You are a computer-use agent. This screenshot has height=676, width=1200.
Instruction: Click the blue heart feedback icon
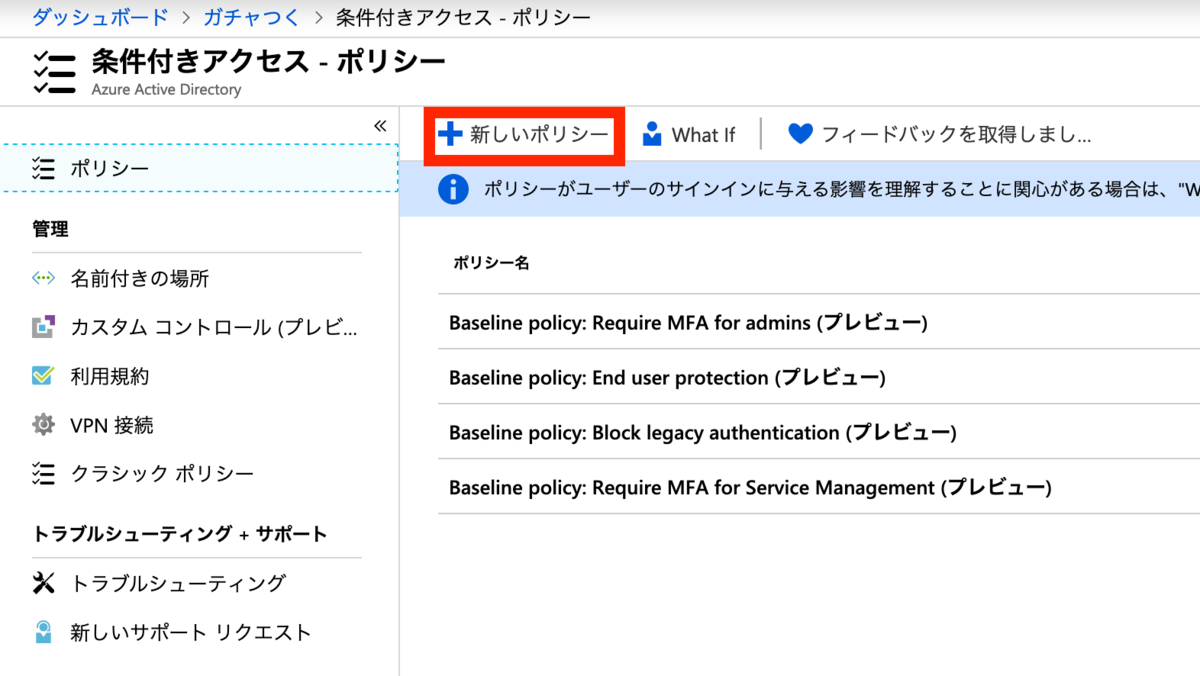tap(800, 134)
